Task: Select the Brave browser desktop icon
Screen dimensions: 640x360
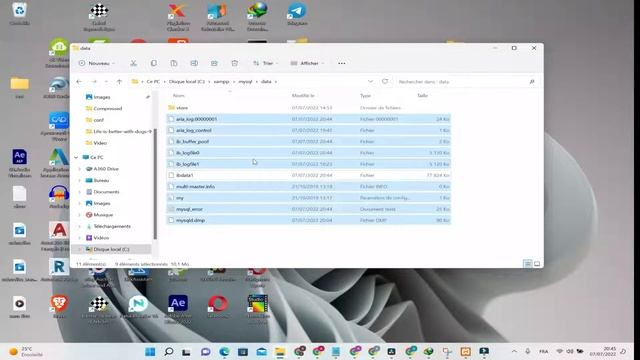Action: coord(59,307)
